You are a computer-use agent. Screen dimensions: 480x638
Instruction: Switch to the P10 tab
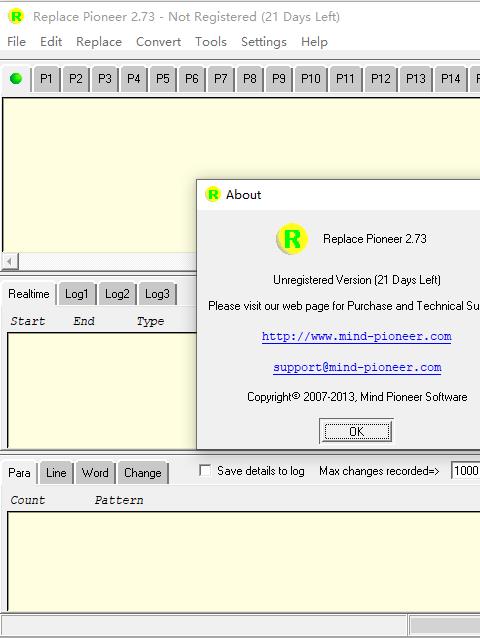(x=311, y=79)
